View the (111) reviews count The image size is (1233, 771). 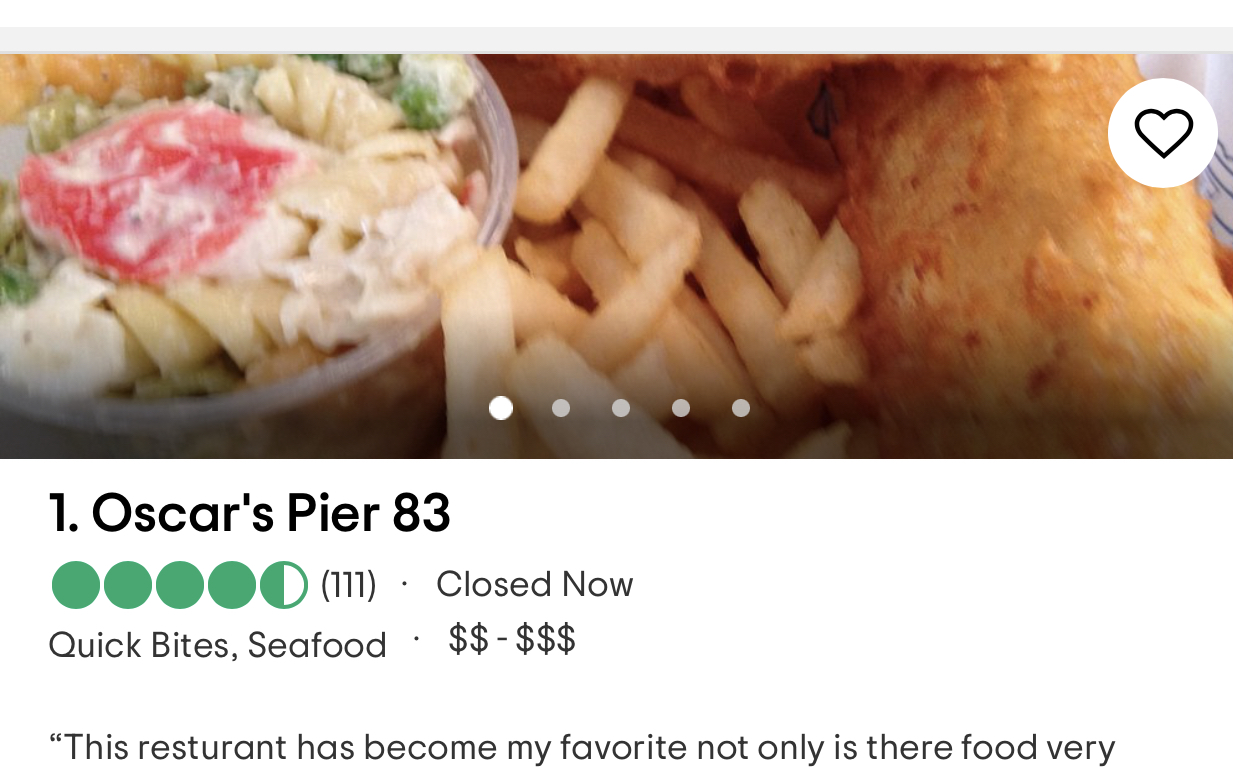point(348,585)
